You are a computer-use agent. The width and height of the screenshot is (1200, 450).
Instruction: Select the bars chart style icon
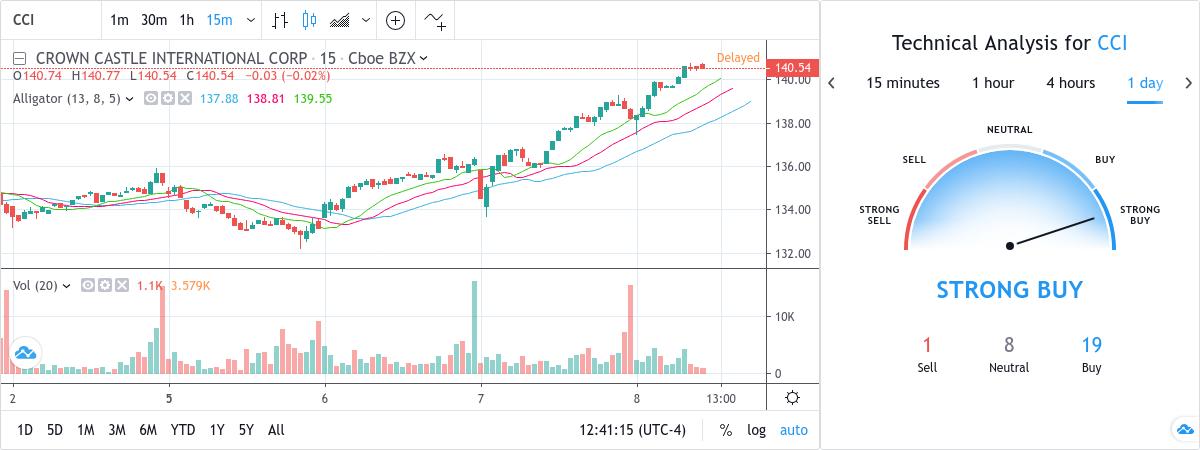(x=280, y=20)
